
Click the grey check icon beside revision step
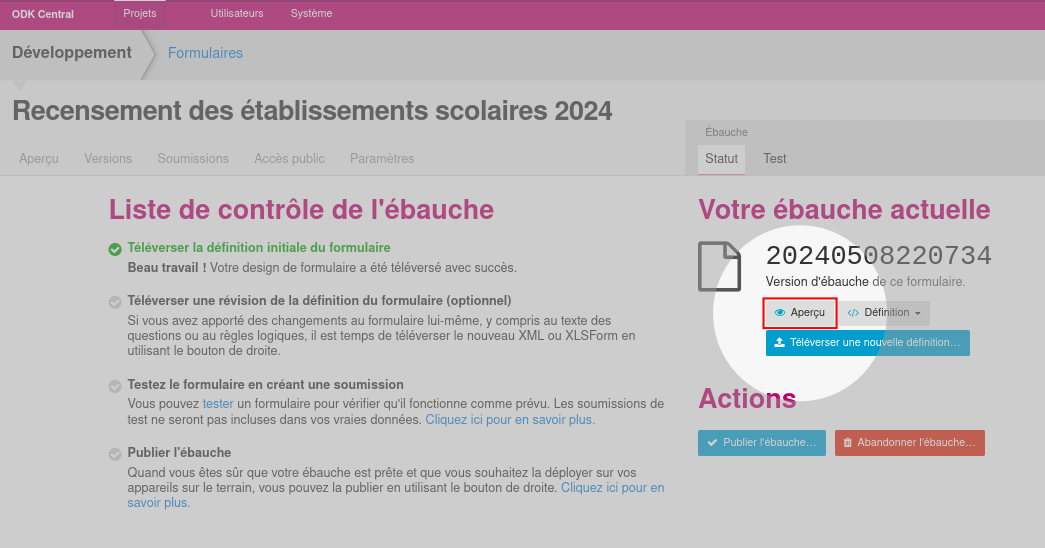point(115,302)
